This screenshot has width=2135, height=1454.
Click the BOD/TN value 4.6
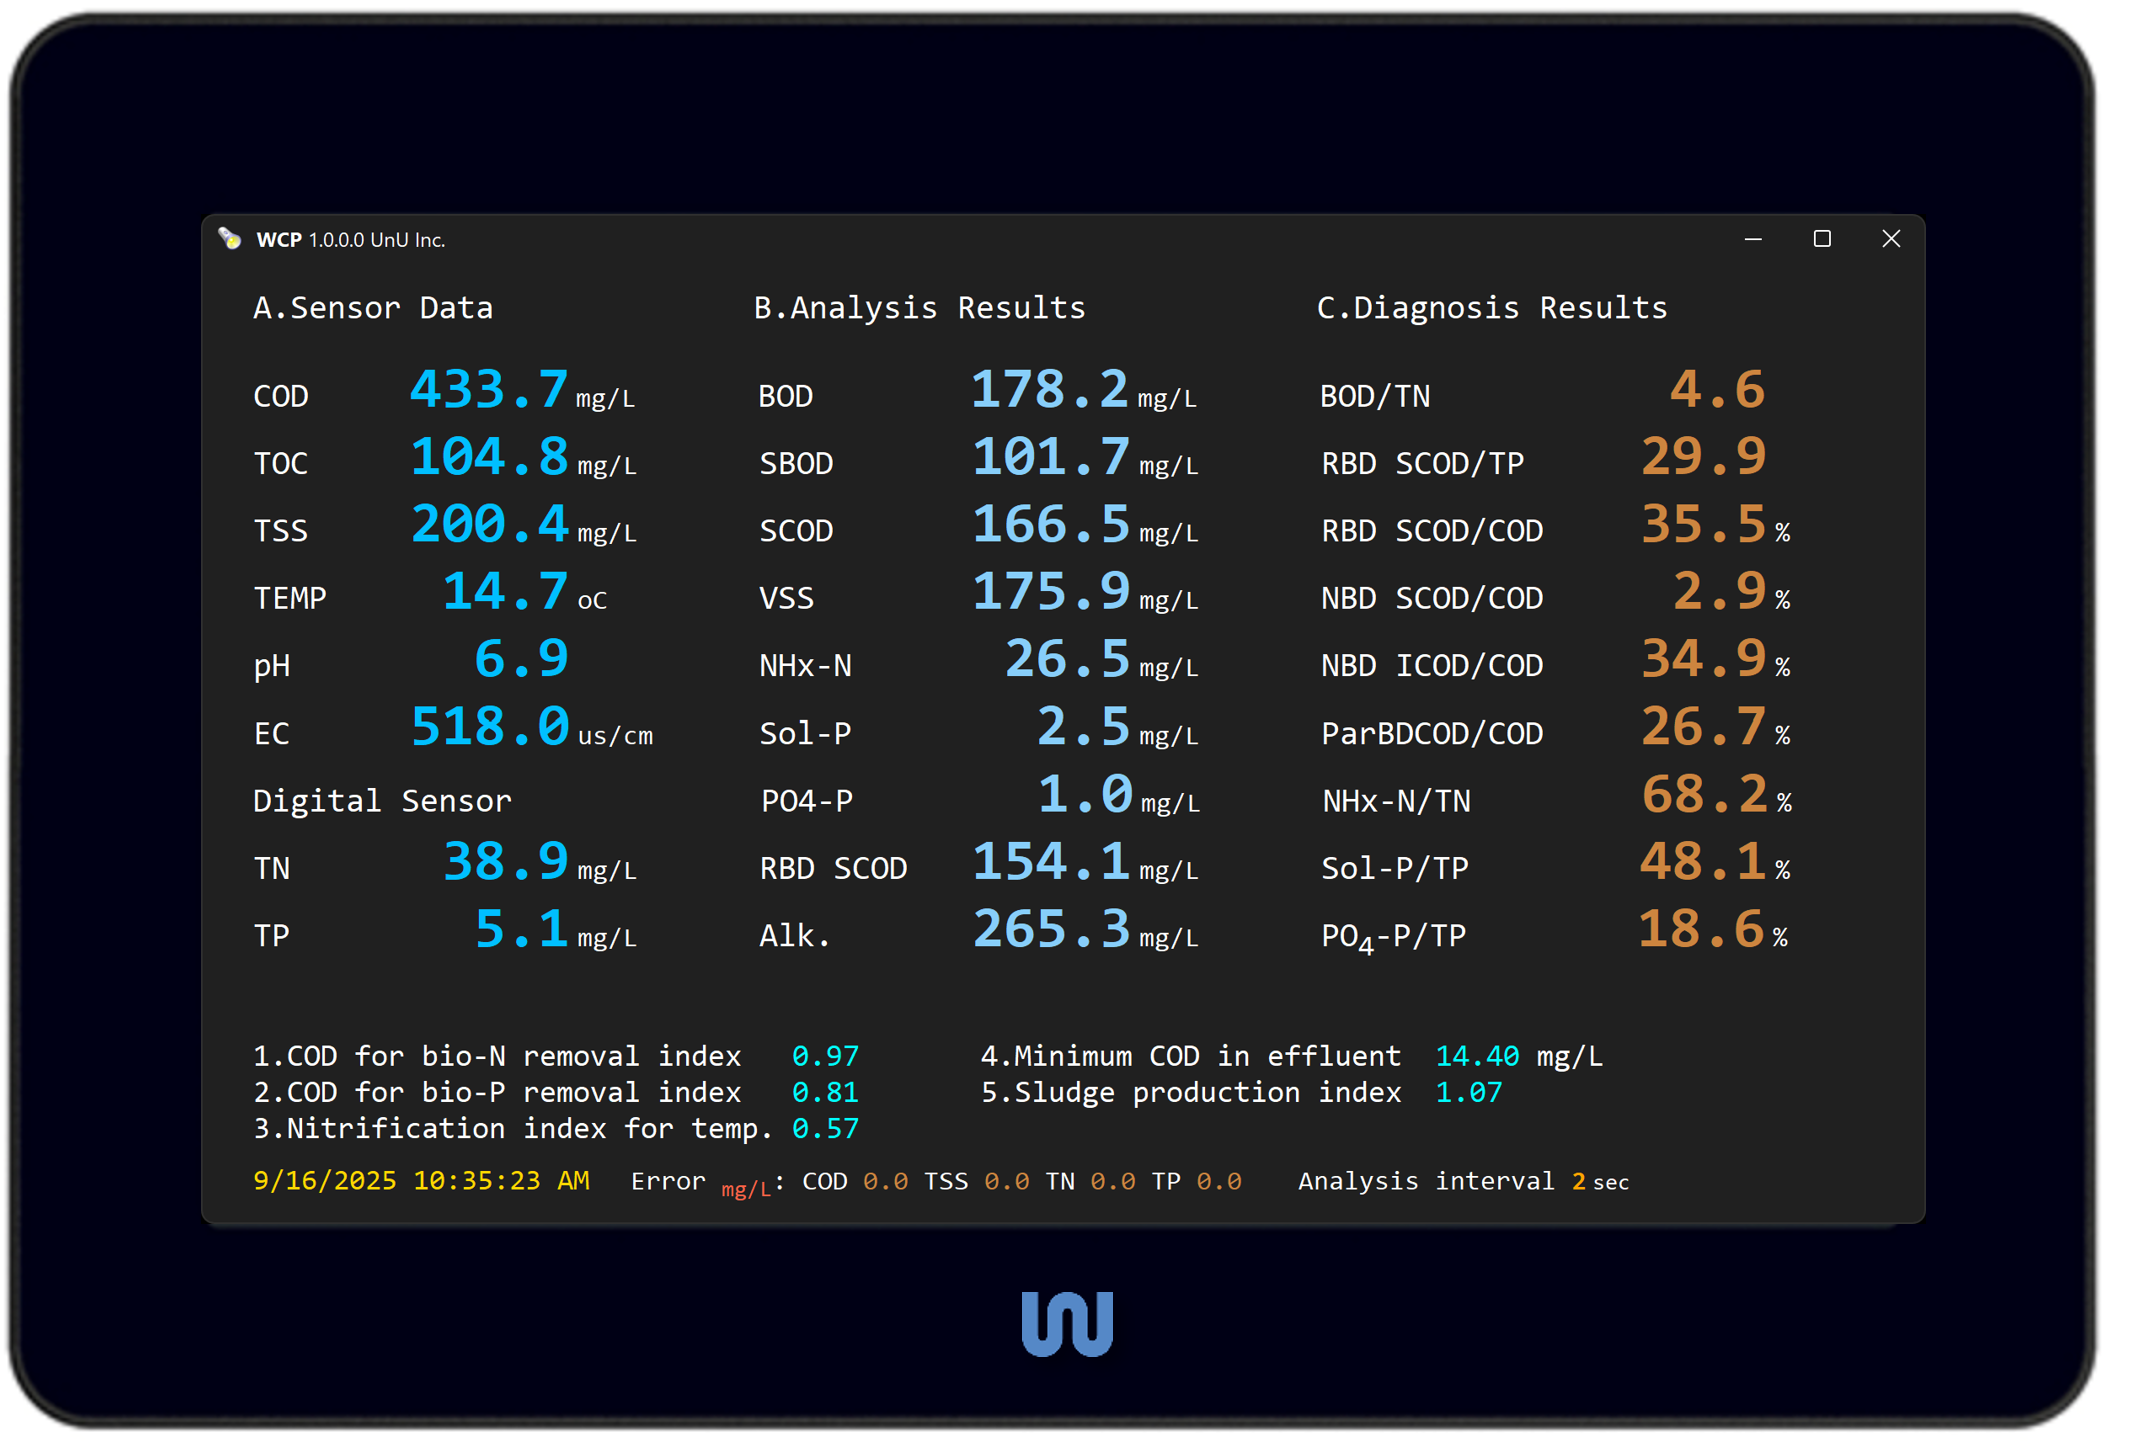pos(1716,390)
